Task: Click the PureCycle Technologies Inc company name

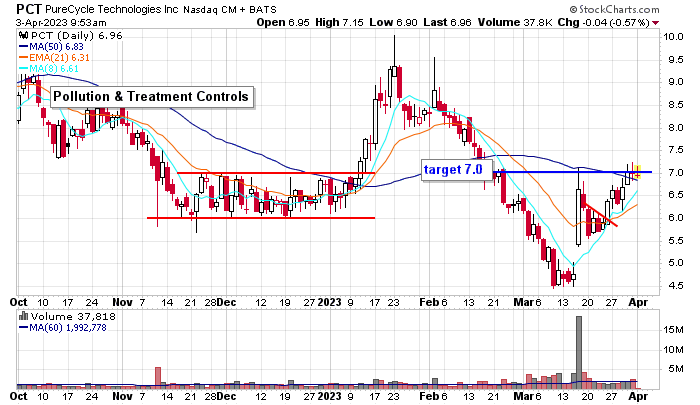Action: pyautogui.click(x=112, y=9)
